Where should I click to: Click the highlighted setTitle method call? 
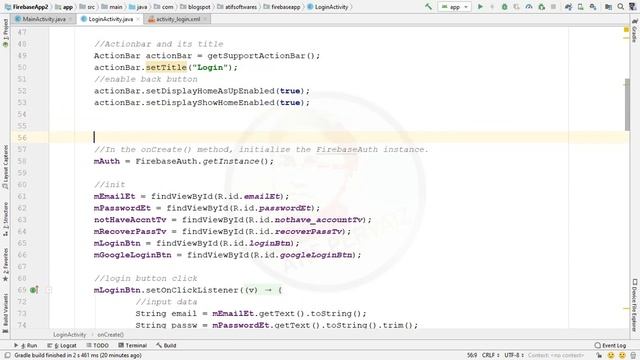point(166,67)
